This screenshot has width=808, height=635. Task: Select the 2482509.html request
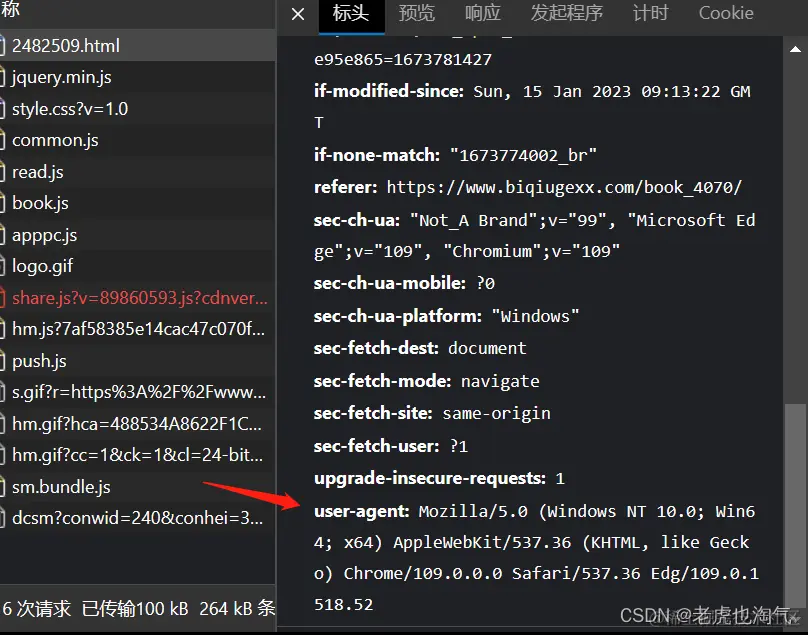[138, 46]
